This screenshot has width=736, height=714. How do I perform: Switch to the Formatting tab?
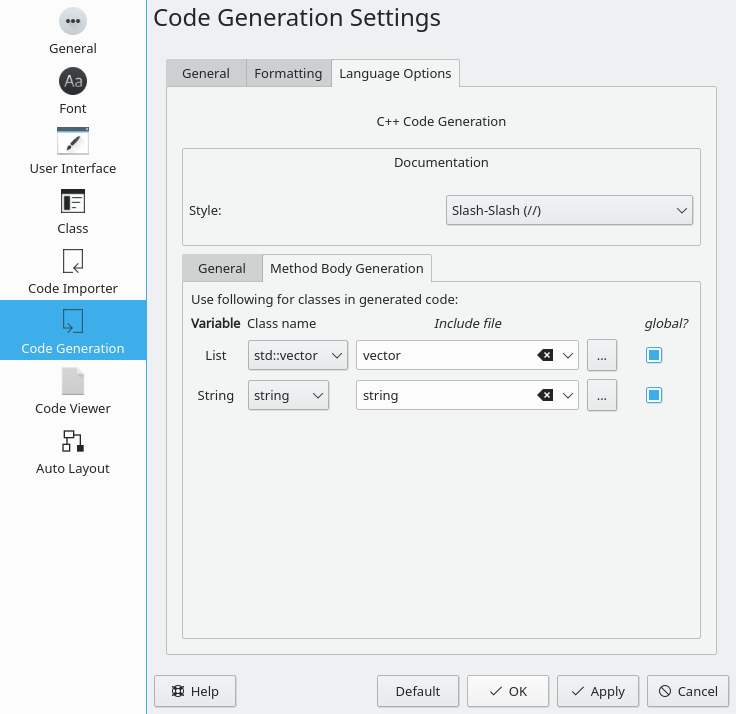point(288,73)
